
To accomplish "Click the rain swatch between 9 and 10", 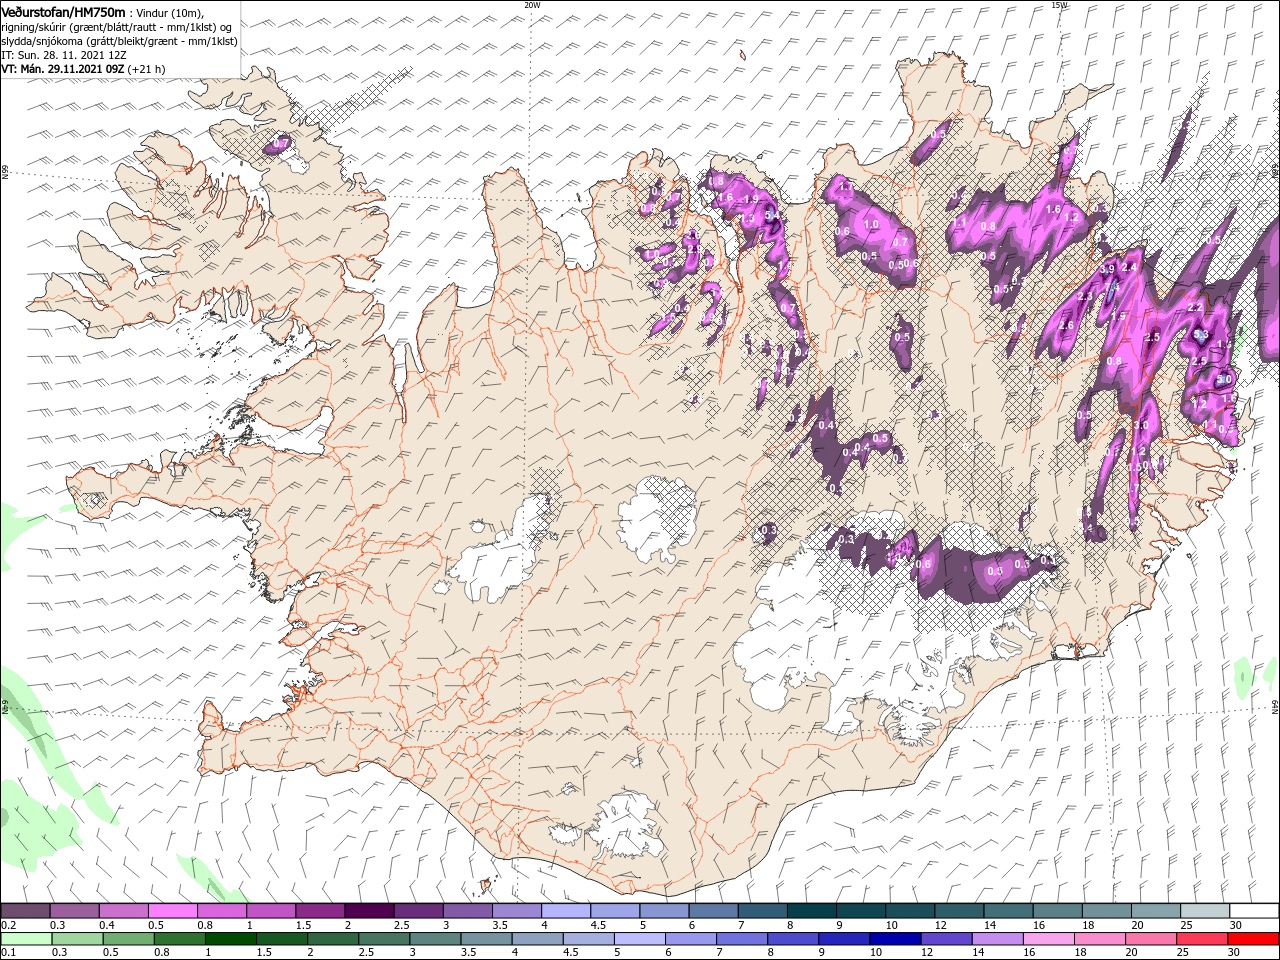I will click(x=842, y=939).
